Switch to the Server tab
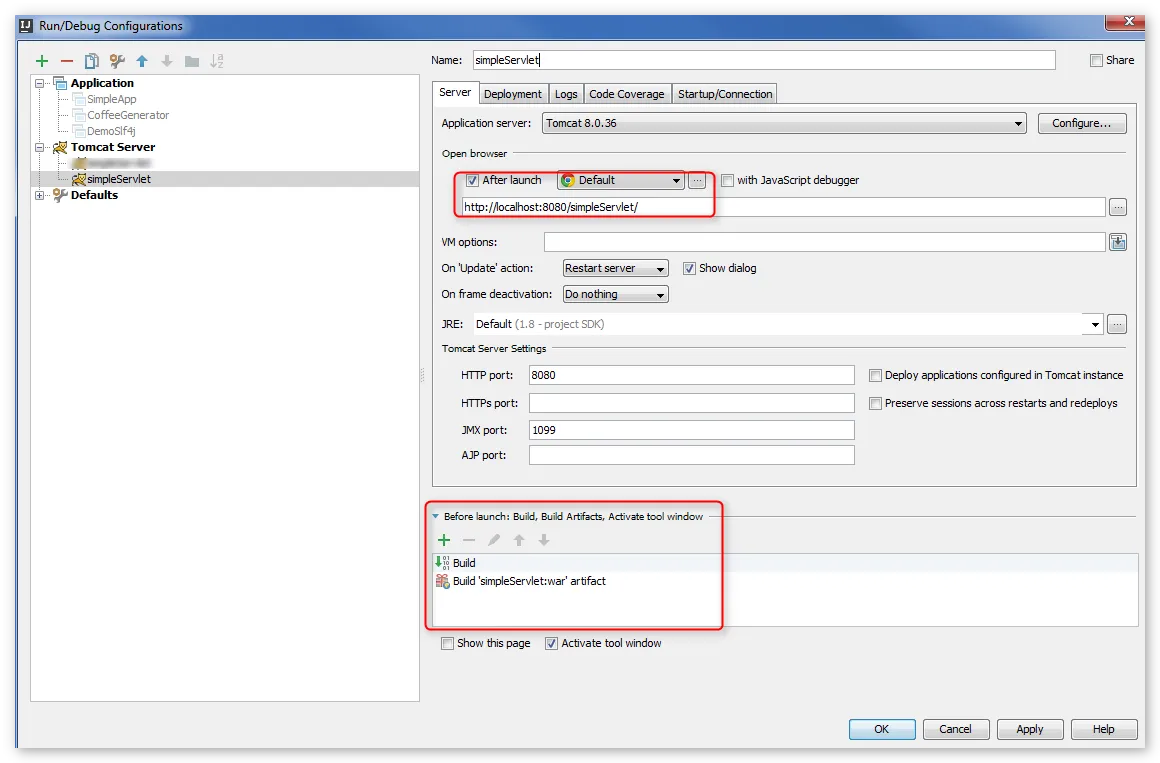The width and height of the screenshot is (1160, 763). (455, 93)
